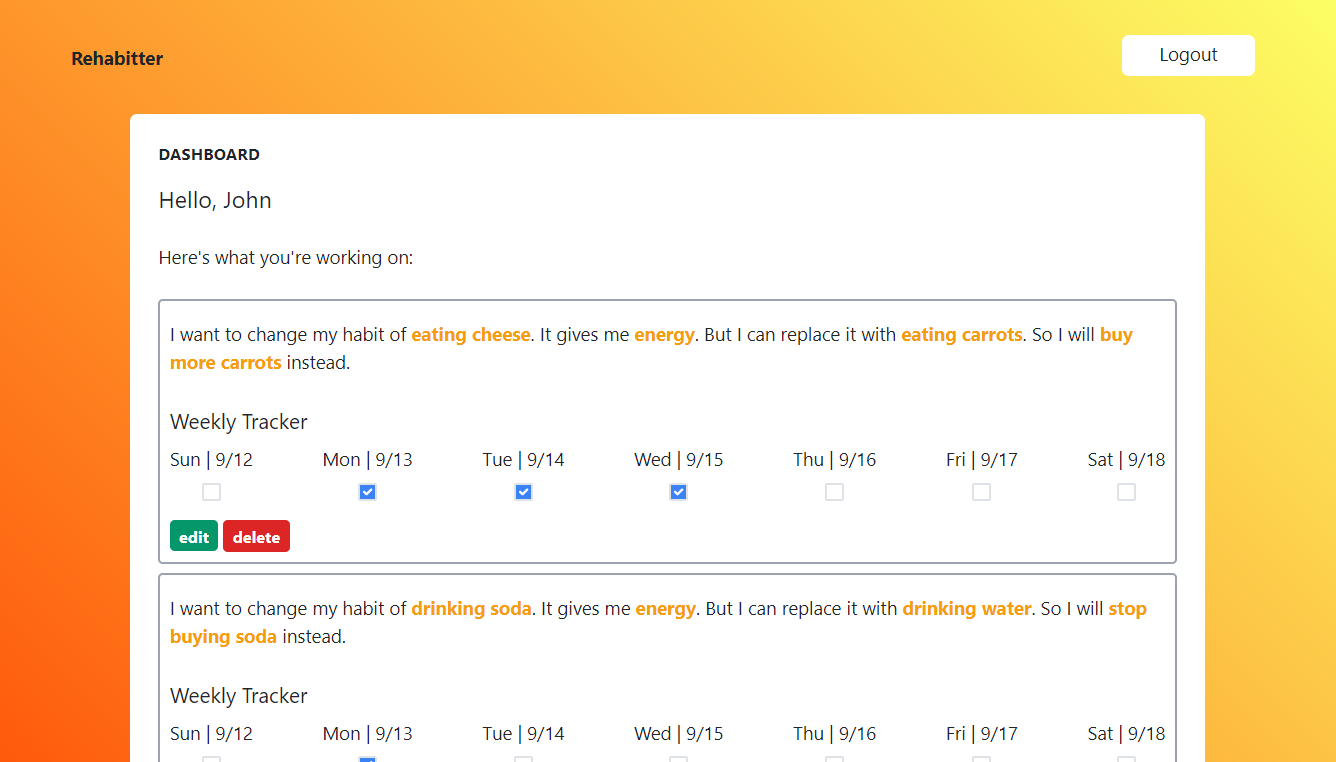Click the highlighted text eating carrots
The width and height of the screenshot is (1336, 762).
click(961, 334)
